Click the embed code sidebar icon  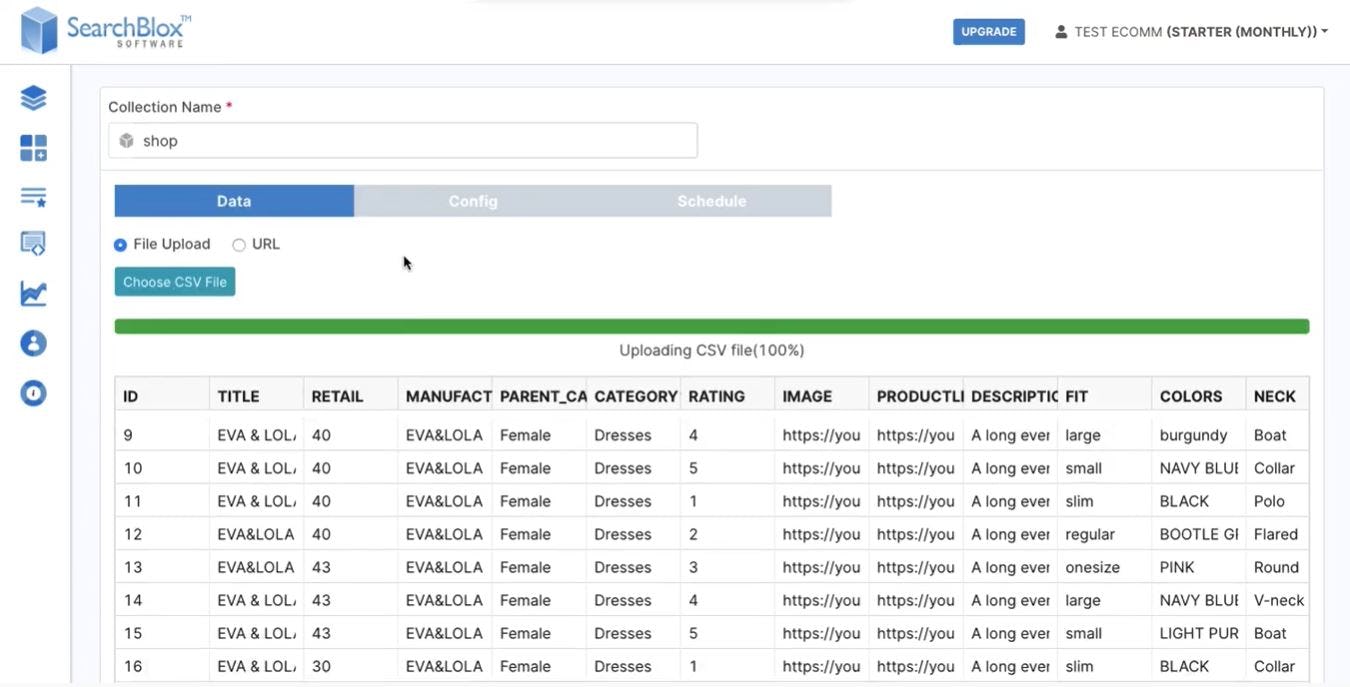(32, 243)
